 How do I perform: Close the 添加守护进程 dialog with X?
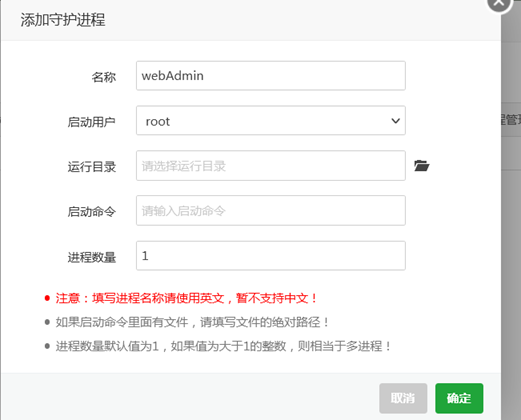499,3
